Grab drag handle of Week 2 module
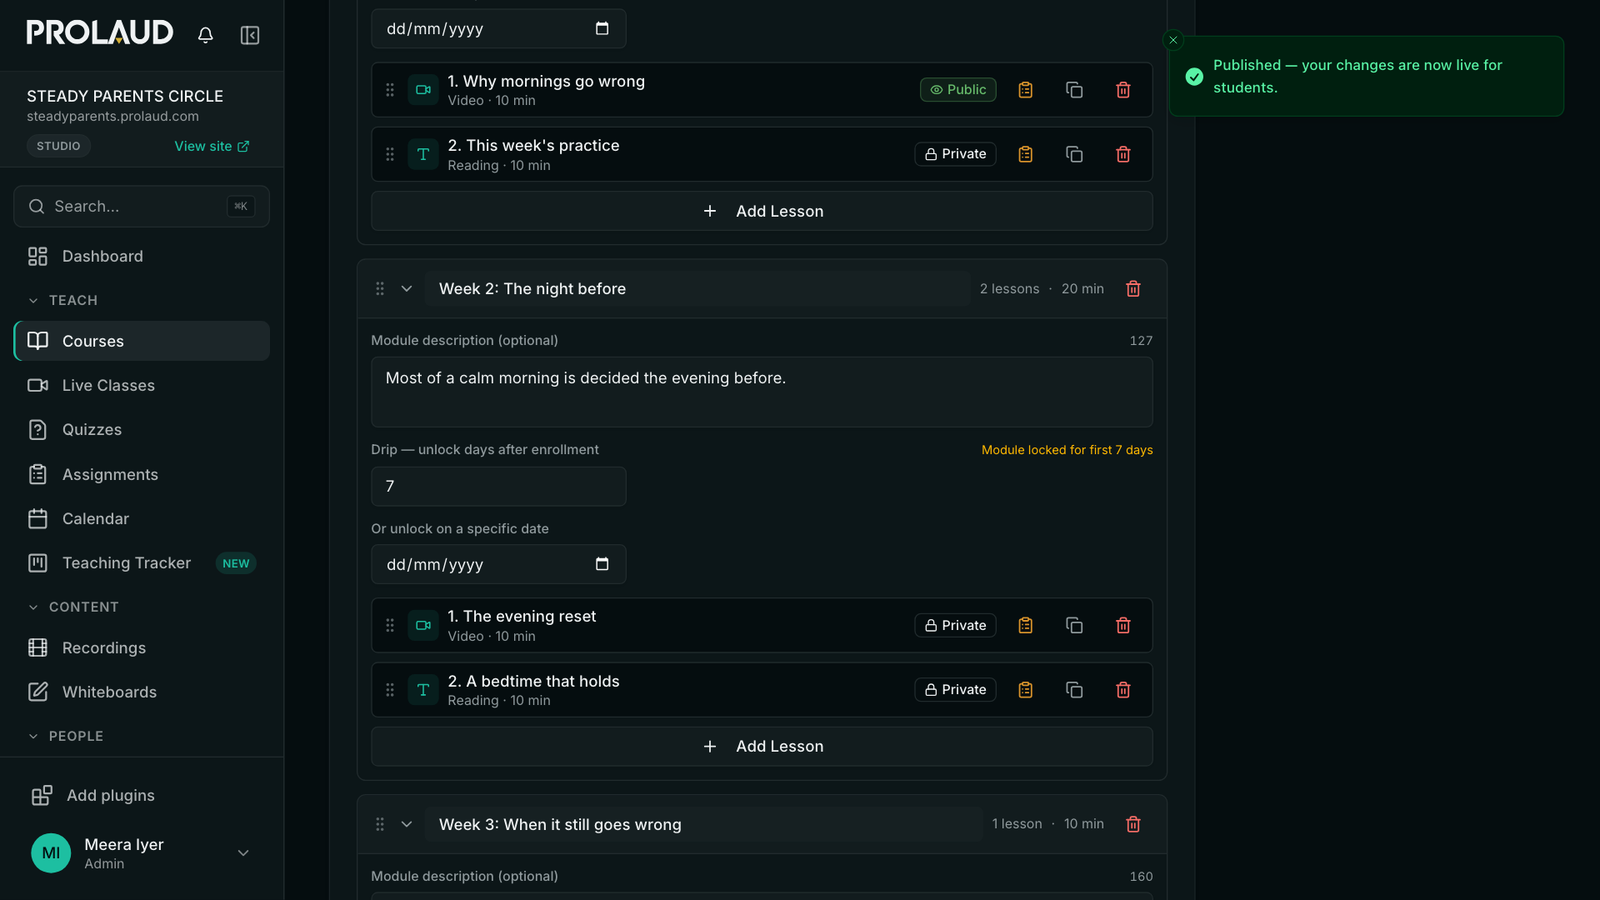This screenshot has height=900, width=1600. coord(380,289)
